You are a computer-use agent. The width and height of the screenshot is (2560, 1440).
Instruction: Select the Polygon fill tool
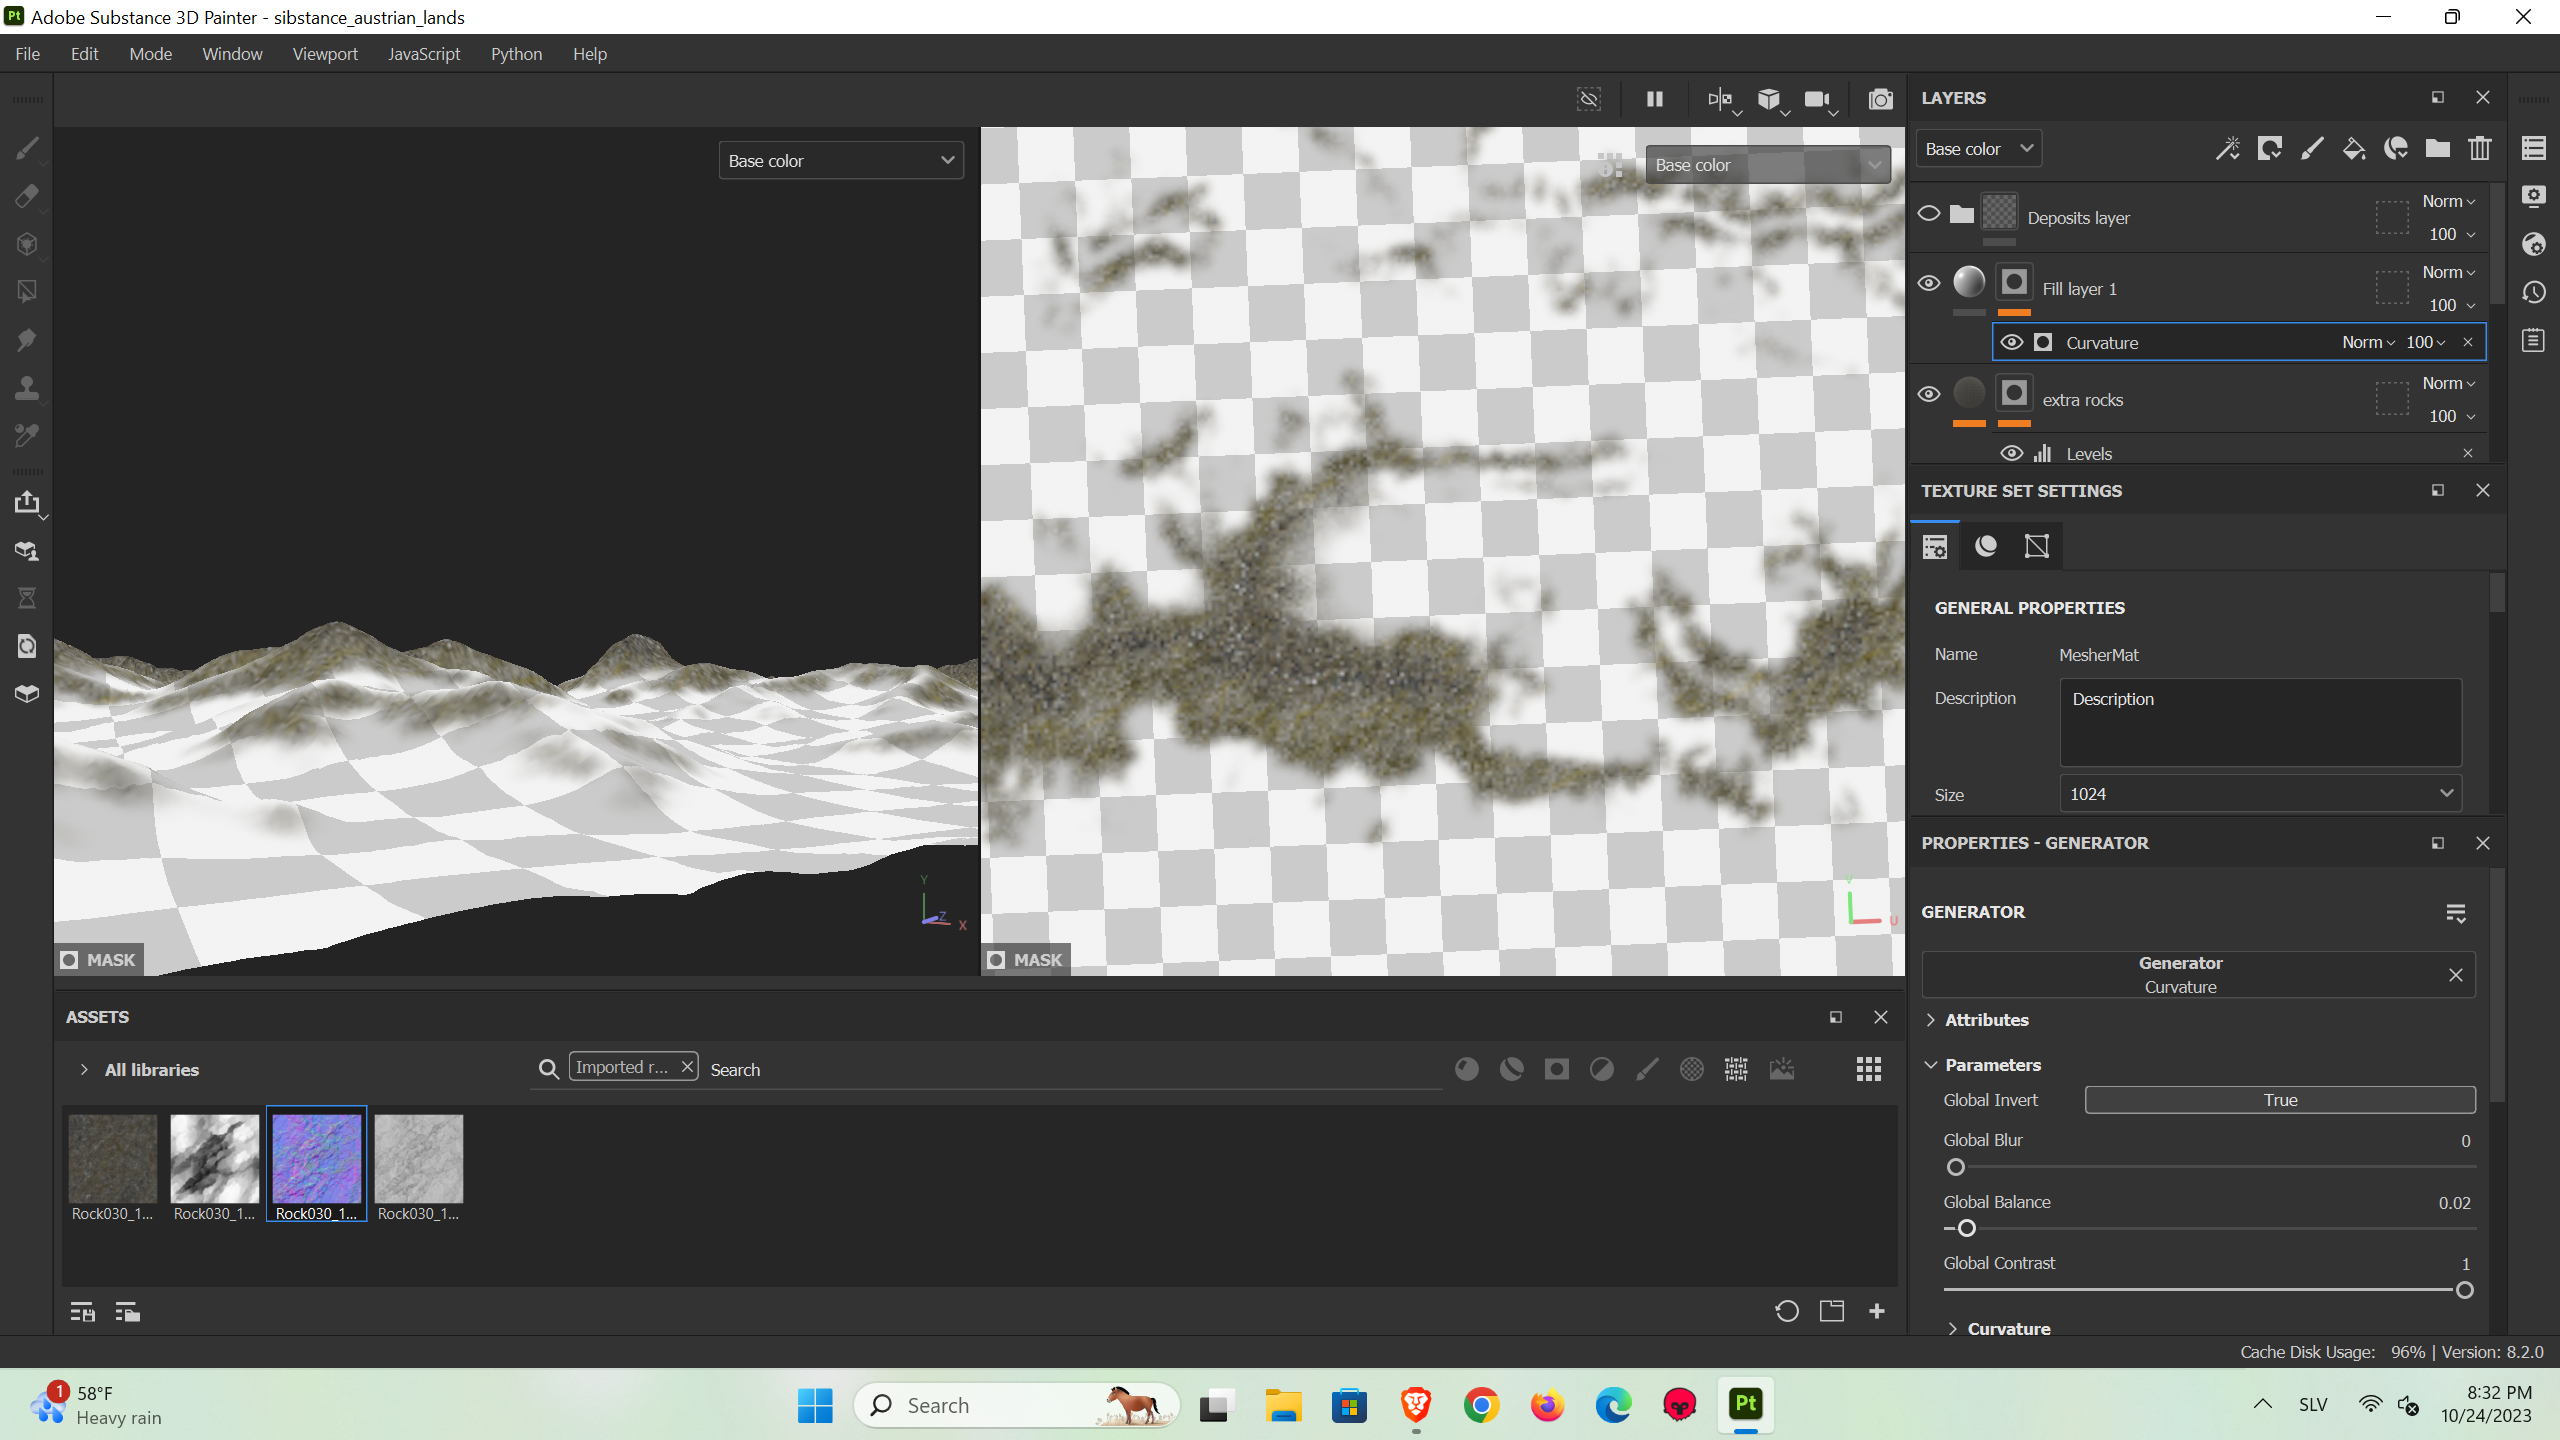27,292
